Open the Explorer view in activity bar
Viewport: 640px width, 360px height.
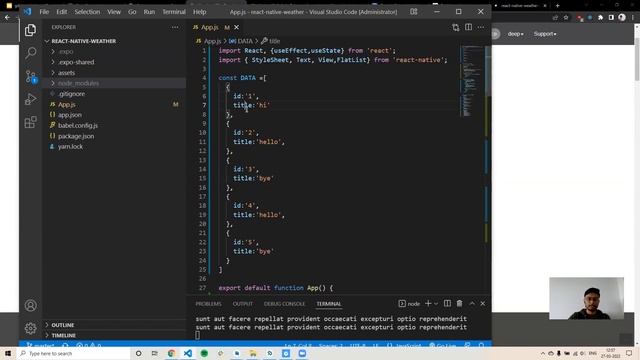31,30
